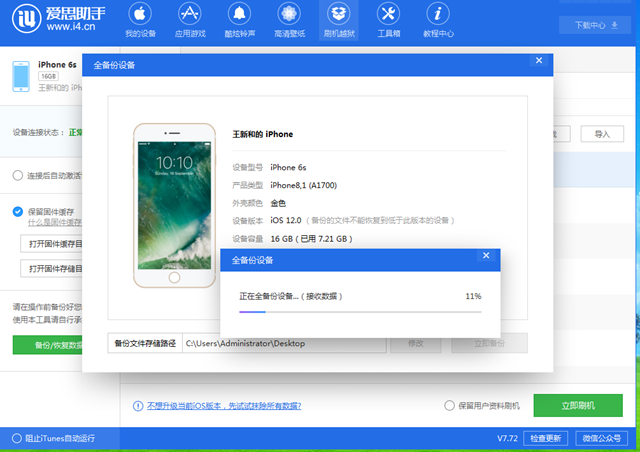
Task: Open 教程中心 tutorial center icon
Action: click(436, 20)
